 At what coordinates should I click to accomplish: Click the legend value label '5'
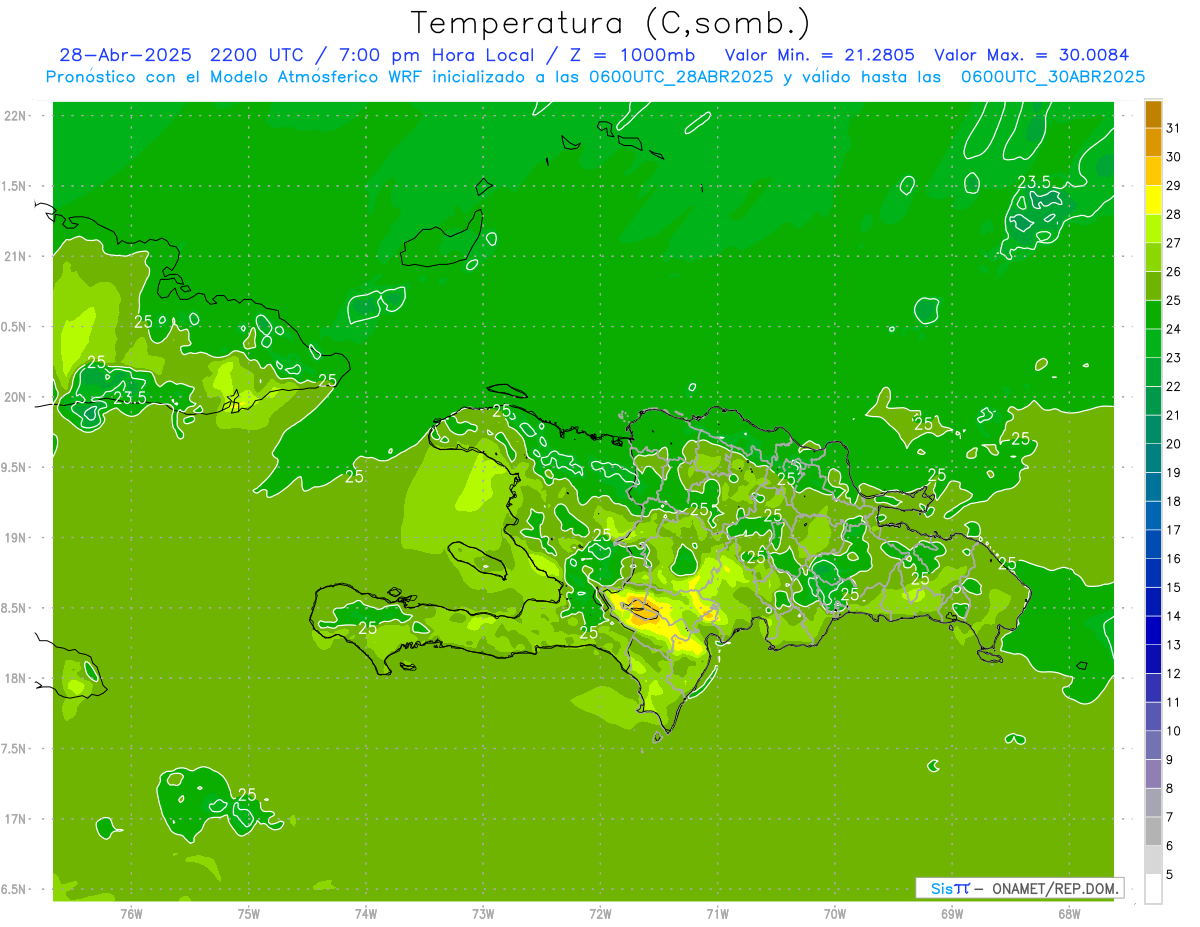tap(1170, 874)
